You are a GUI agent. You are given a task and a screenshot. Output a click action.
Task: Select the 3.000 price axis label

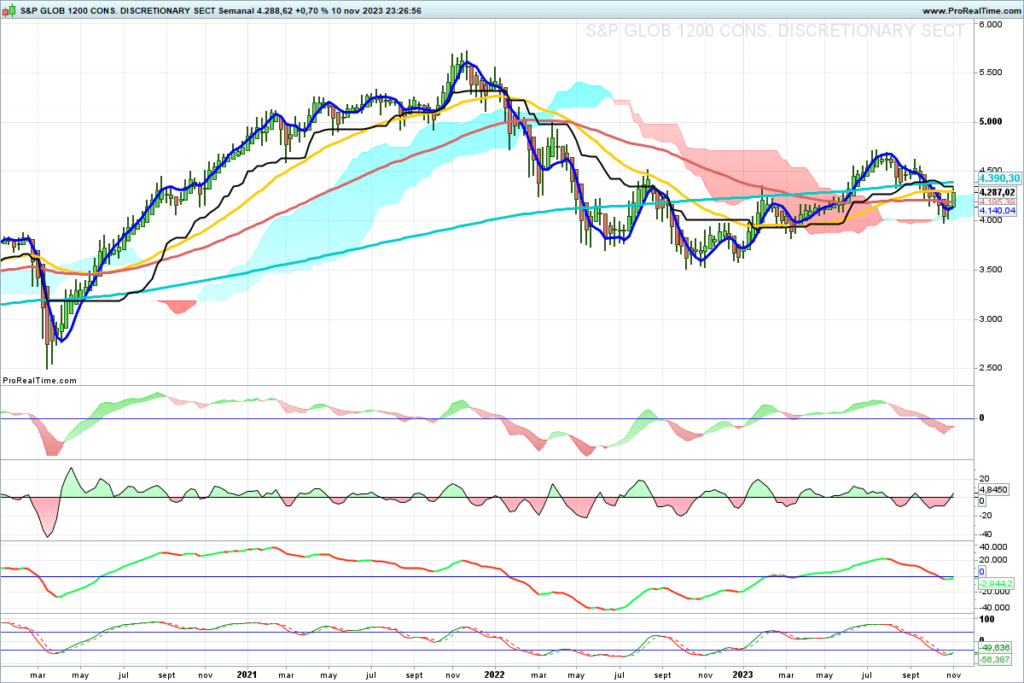tap(990, 319)
